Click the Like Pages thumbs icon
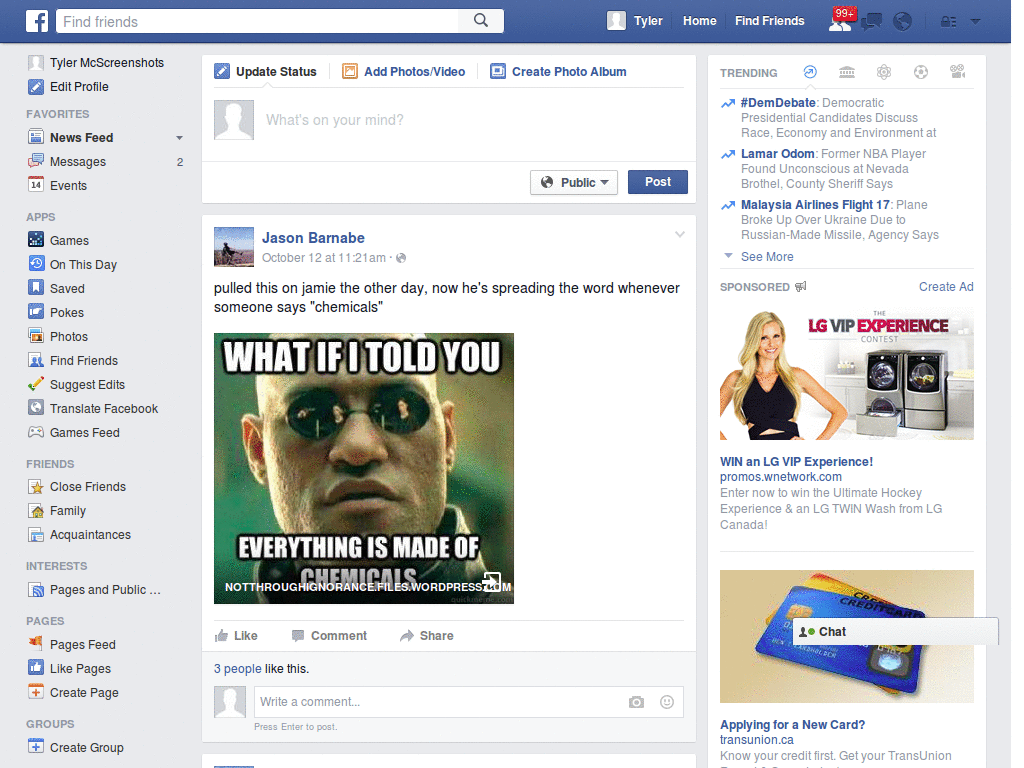Screen dimensions: 1024x768 click(x=36, y=668)
